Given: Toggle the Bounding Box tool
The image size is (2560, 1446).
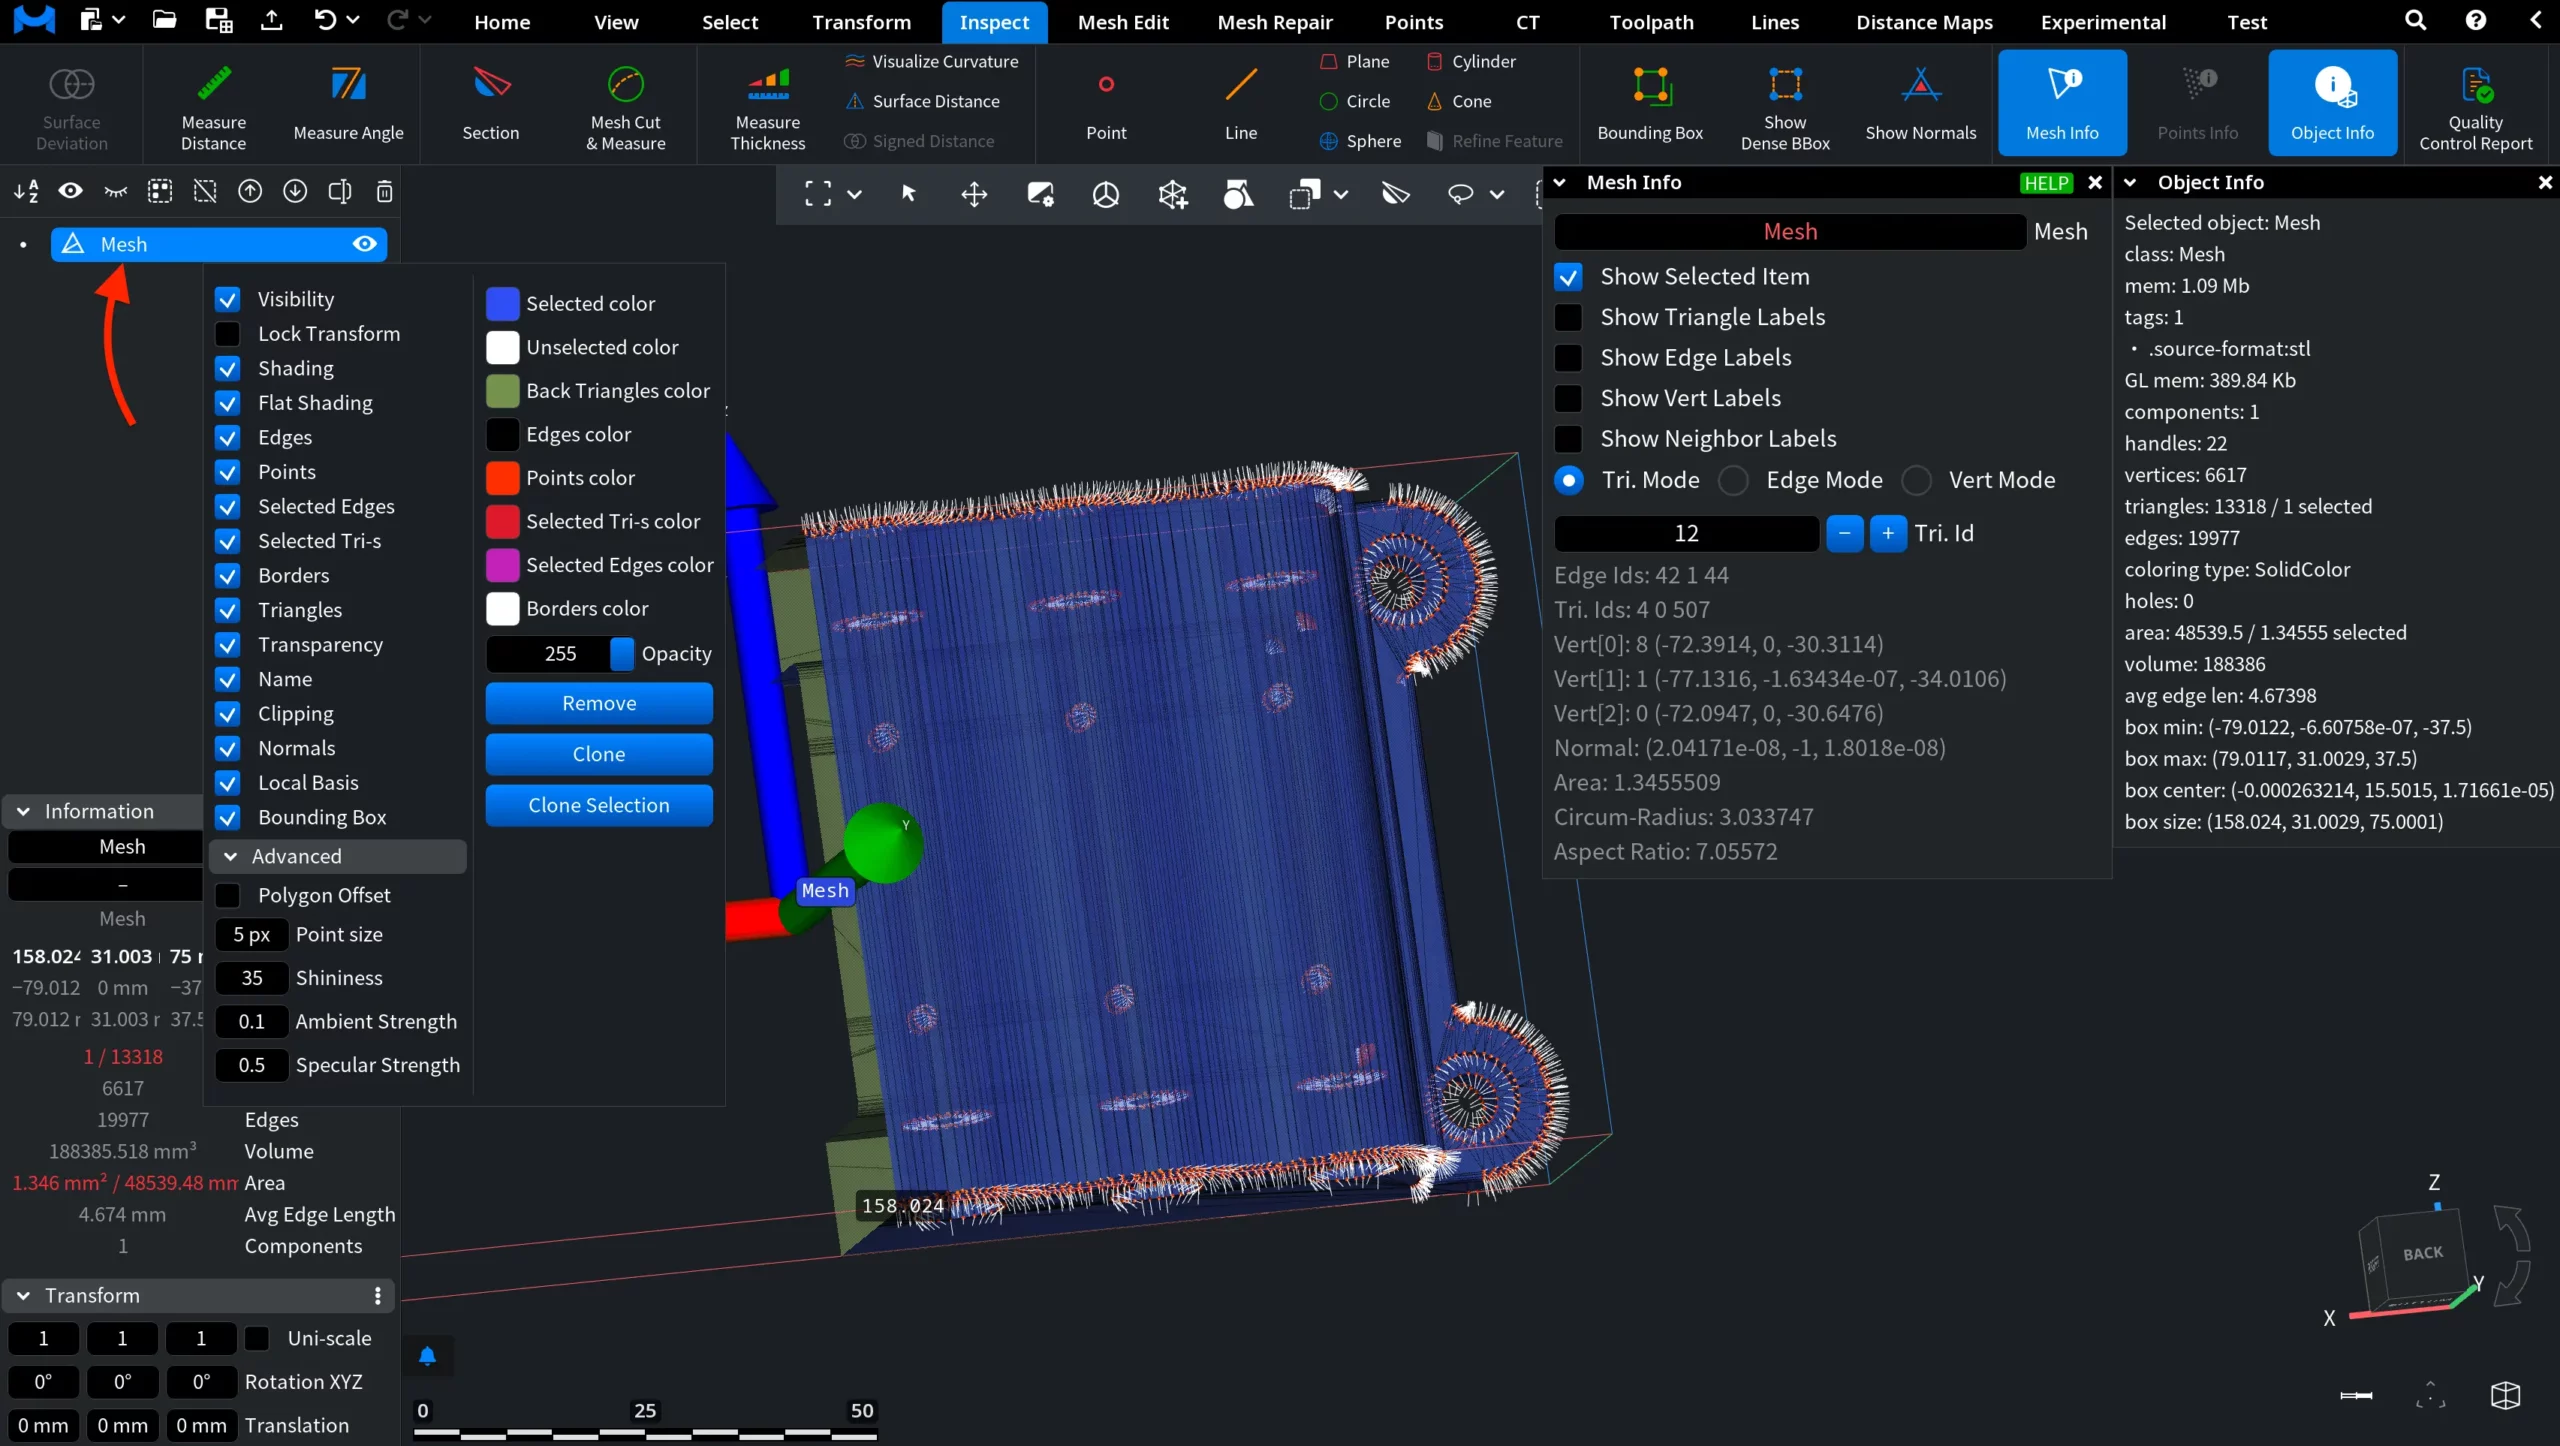Looking at the screenshot, I should (x=1650, y=103).
